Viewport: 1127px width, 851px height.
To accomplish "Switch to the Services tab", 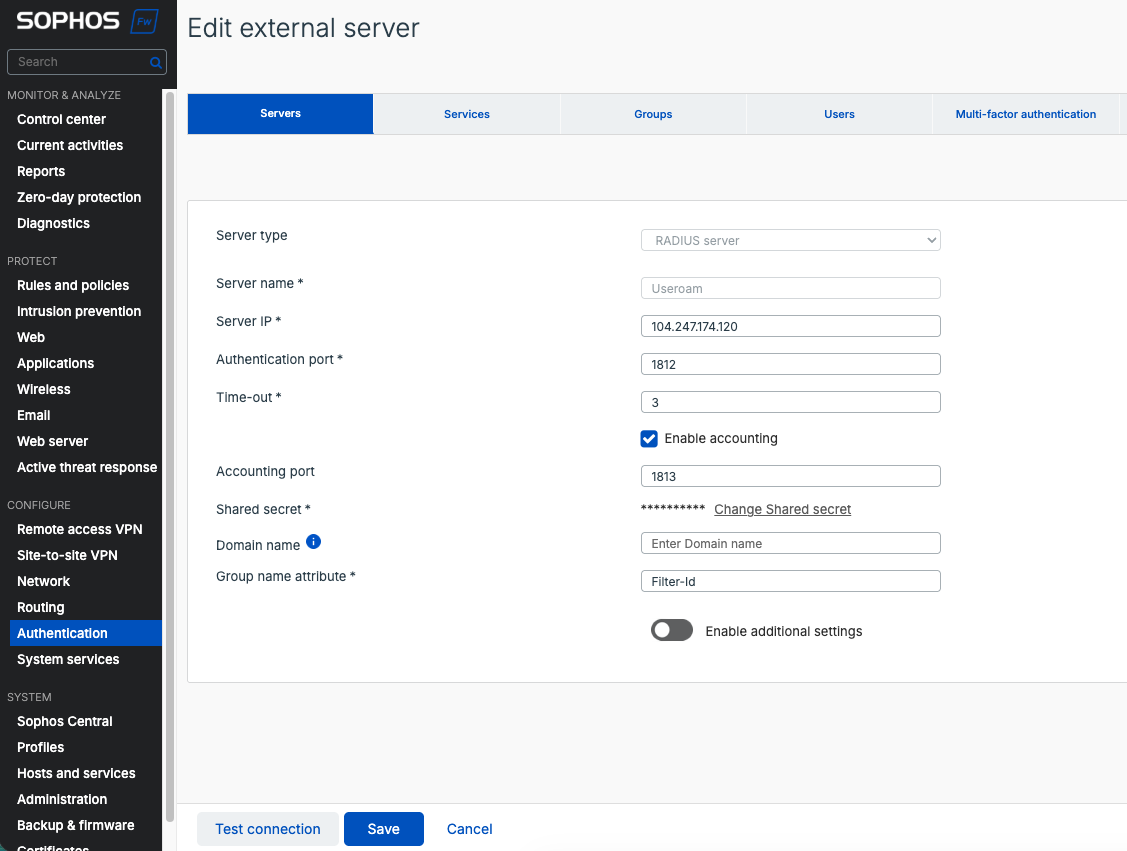I will pos(466,114).
